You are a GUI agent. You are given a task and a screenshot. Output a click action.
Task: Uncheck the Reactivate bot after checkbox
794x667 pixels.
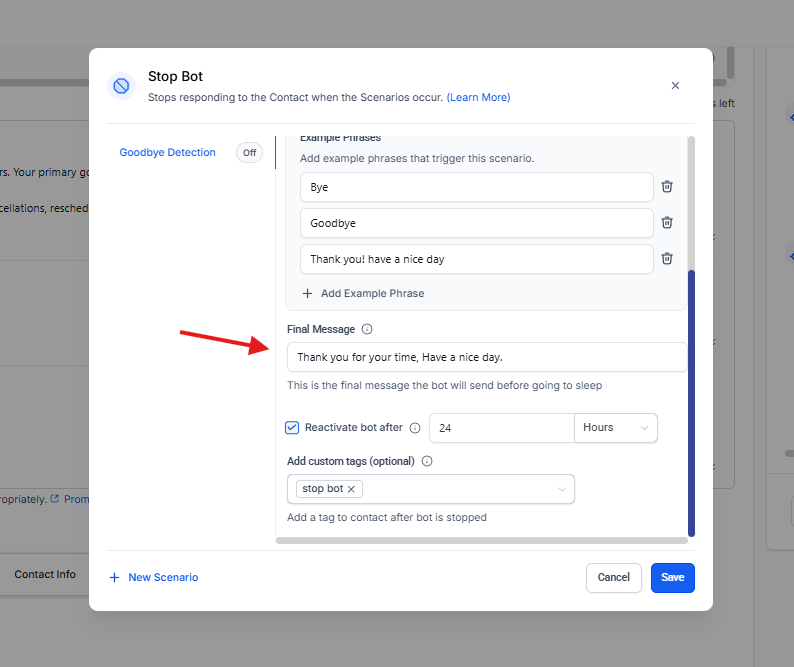pyautogui.click(x=292, y=428)
